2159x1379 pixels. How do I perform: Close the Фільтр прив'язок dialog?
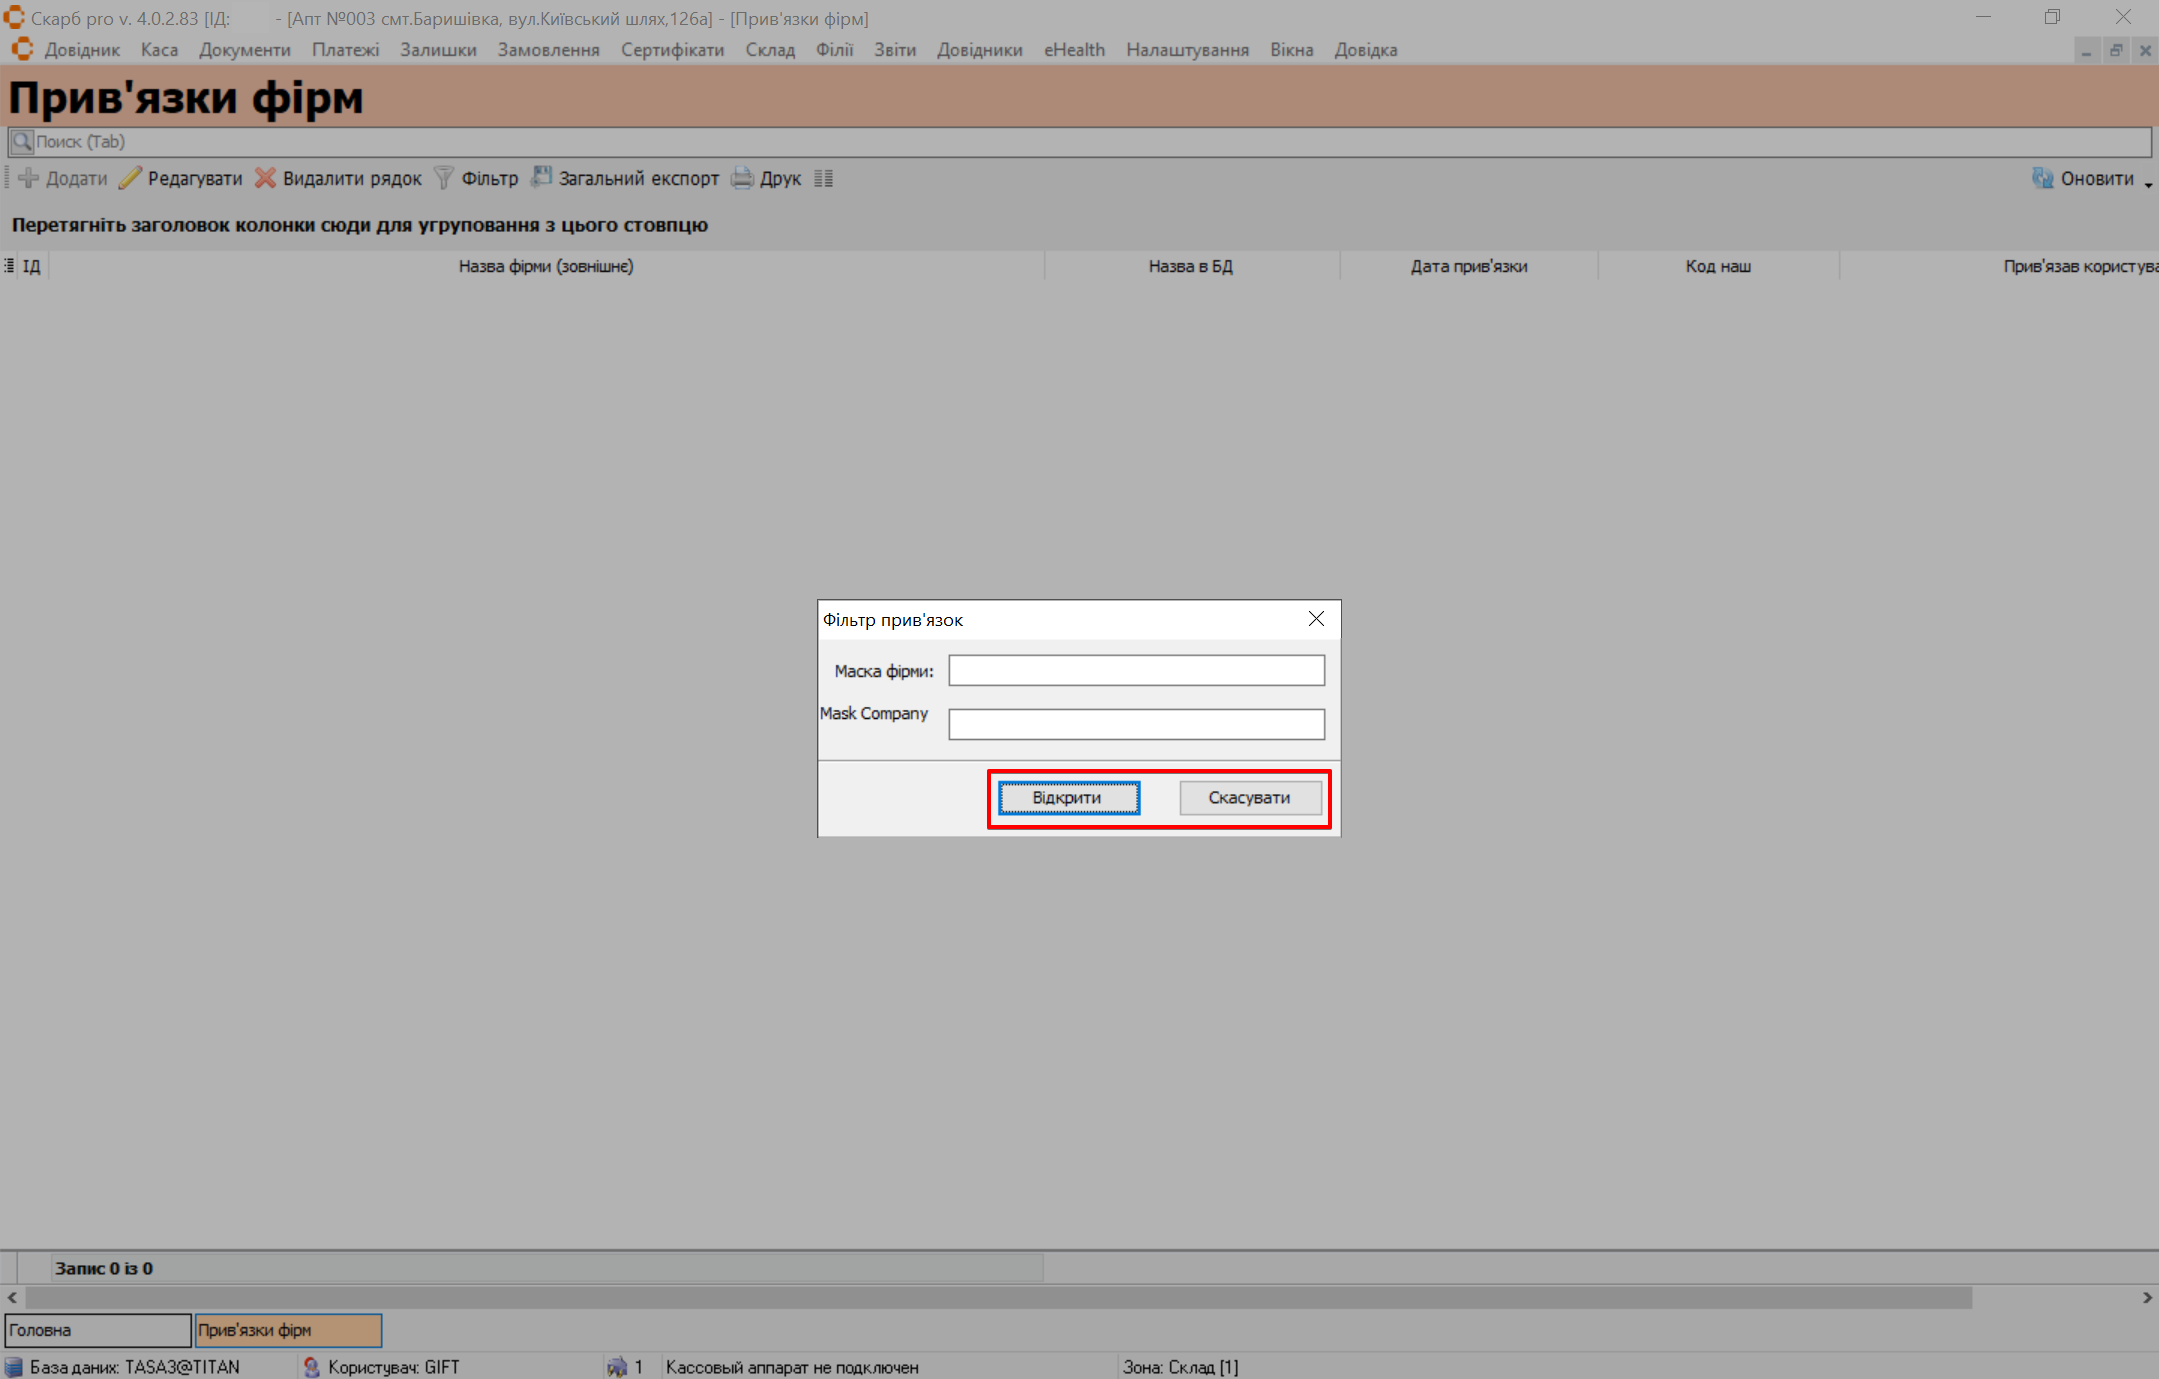point(1316,619)
